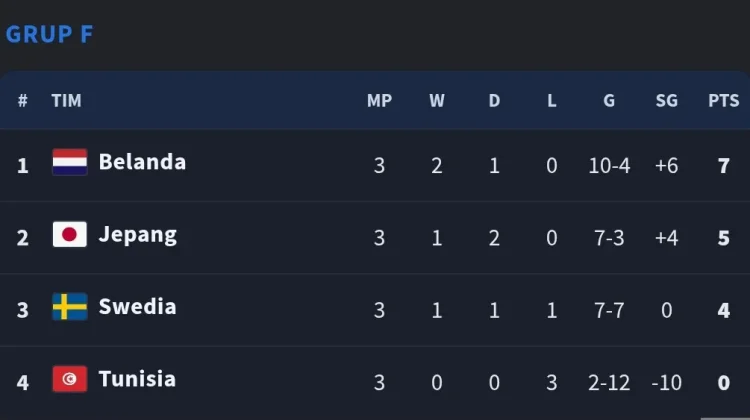This screenshot has height=420, width=750.
Task: Click Jepang's 5 points value
Action: (x=724, y=238)
